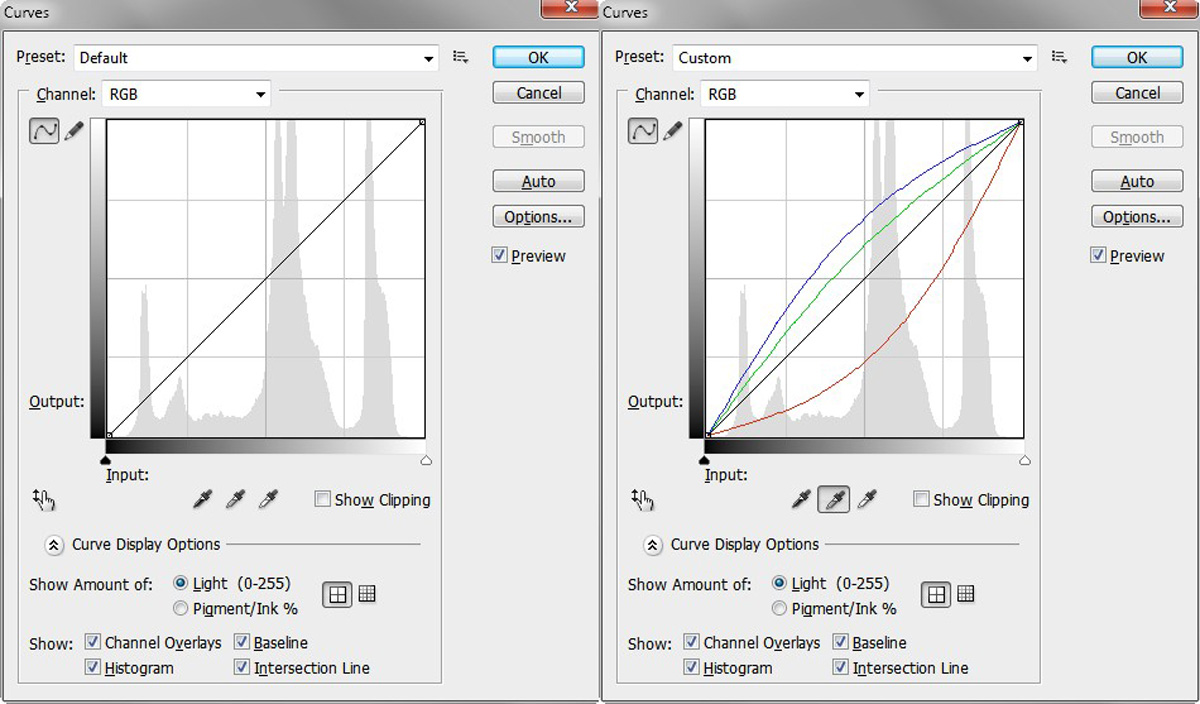Enable Show Clipping in the left Curves dialog
This screenshot has height=704, width=1200.
tap(323, 499)
